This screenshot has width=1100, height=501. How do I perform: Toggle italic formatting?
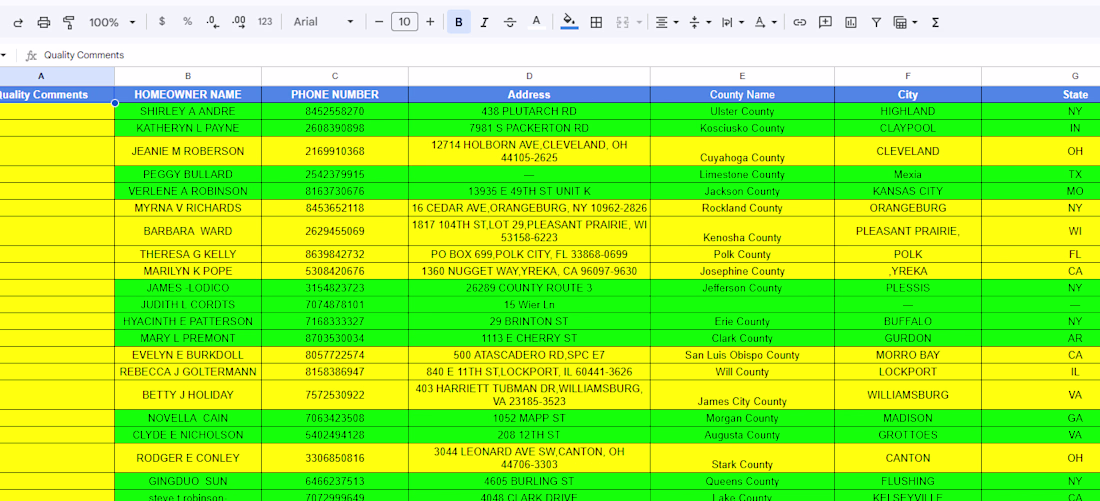point(484,22)
